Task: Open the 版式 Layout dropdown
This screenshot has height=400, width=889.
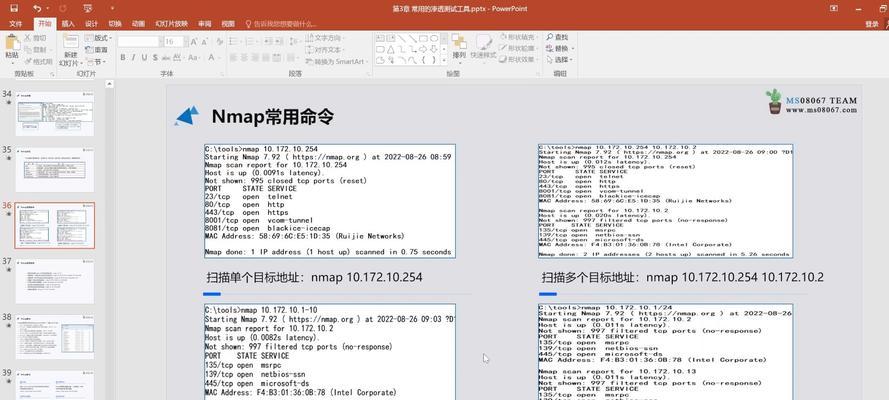Action: point(99,38)
